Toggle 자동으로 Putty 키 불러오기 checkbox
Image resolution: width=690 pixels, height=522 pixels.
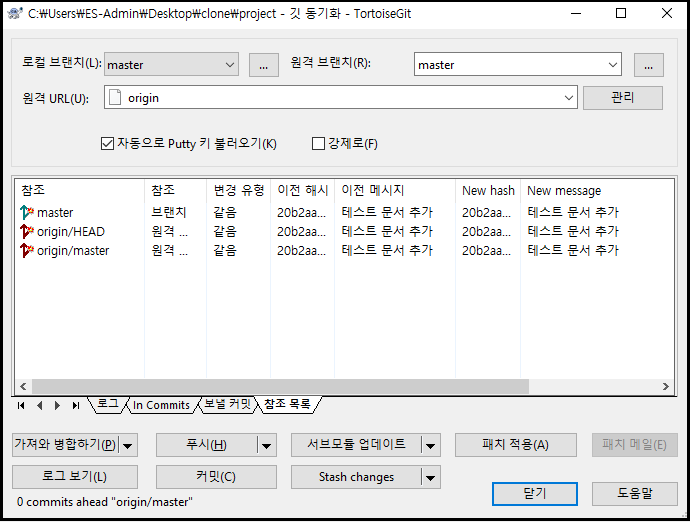coord(107,143)
